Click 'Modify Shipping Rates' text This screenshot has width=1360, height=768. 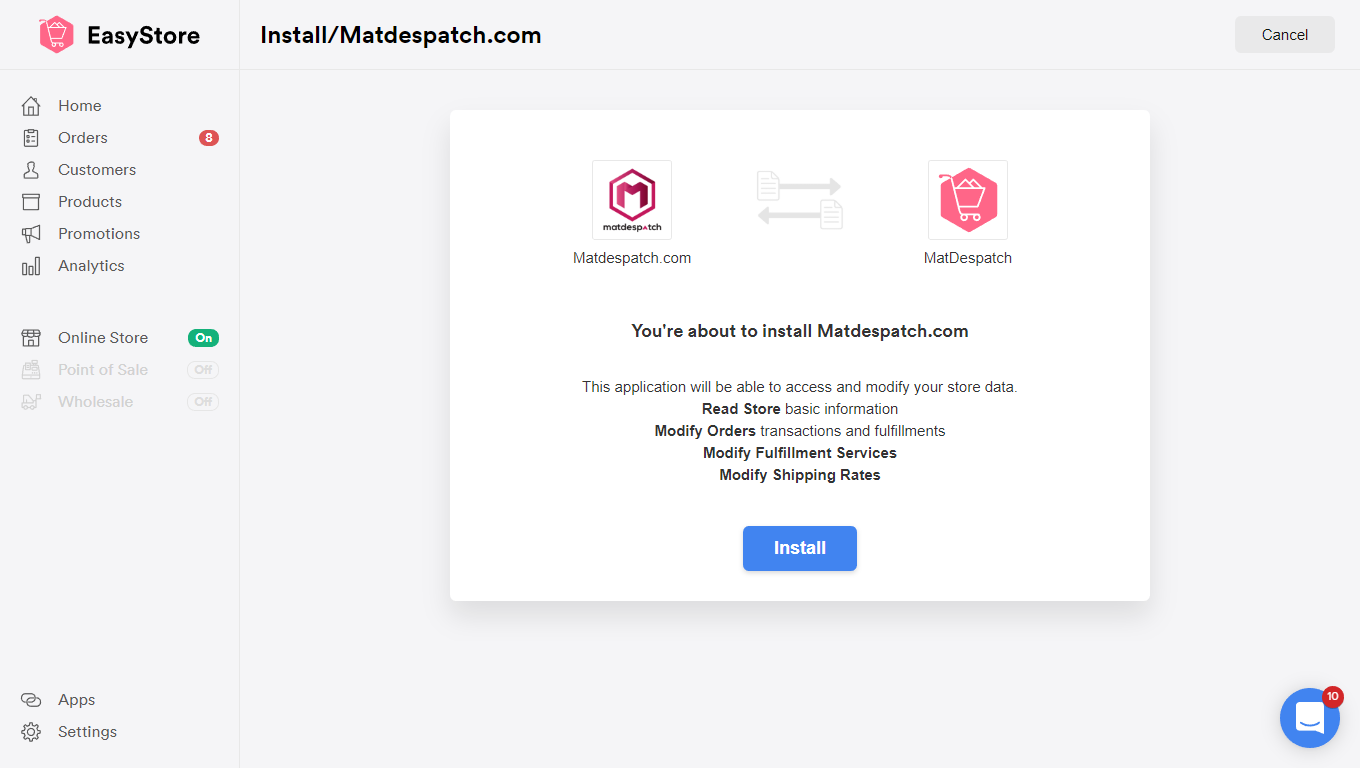pos(800,475)
